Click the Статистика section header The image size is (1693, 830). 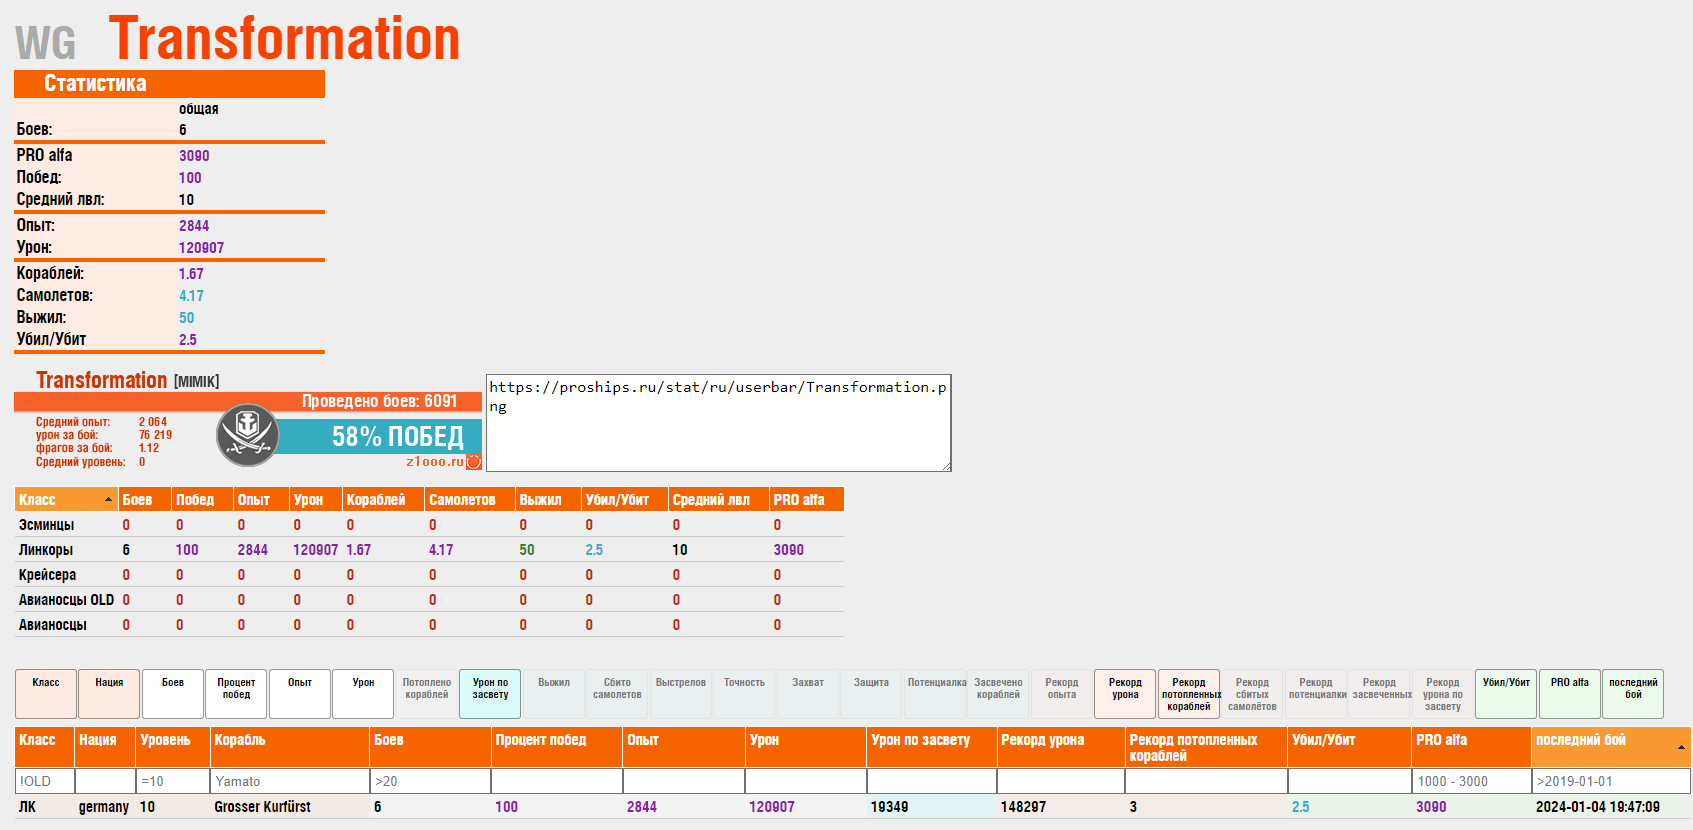(169, 84)
